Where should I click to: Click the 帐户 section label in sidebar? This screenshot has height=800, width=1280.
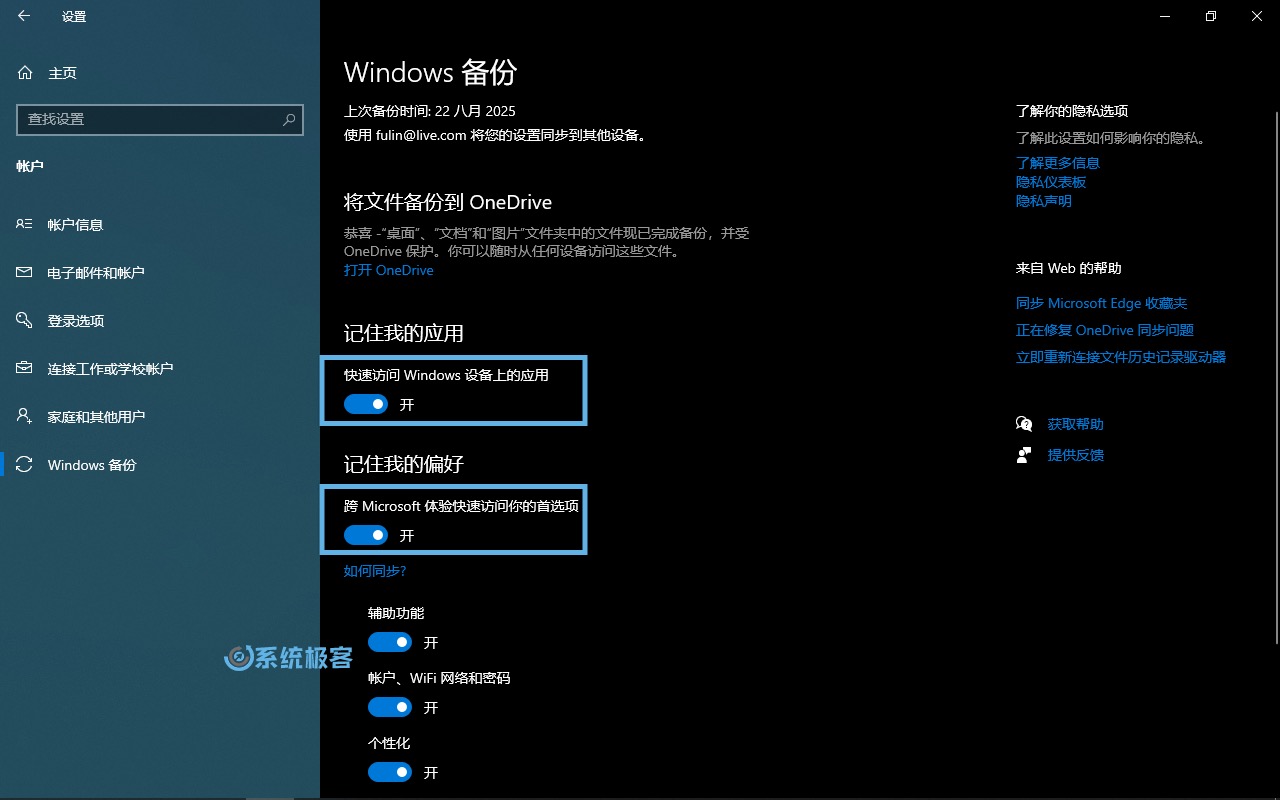pyautogui.click(x=30, y=166)
